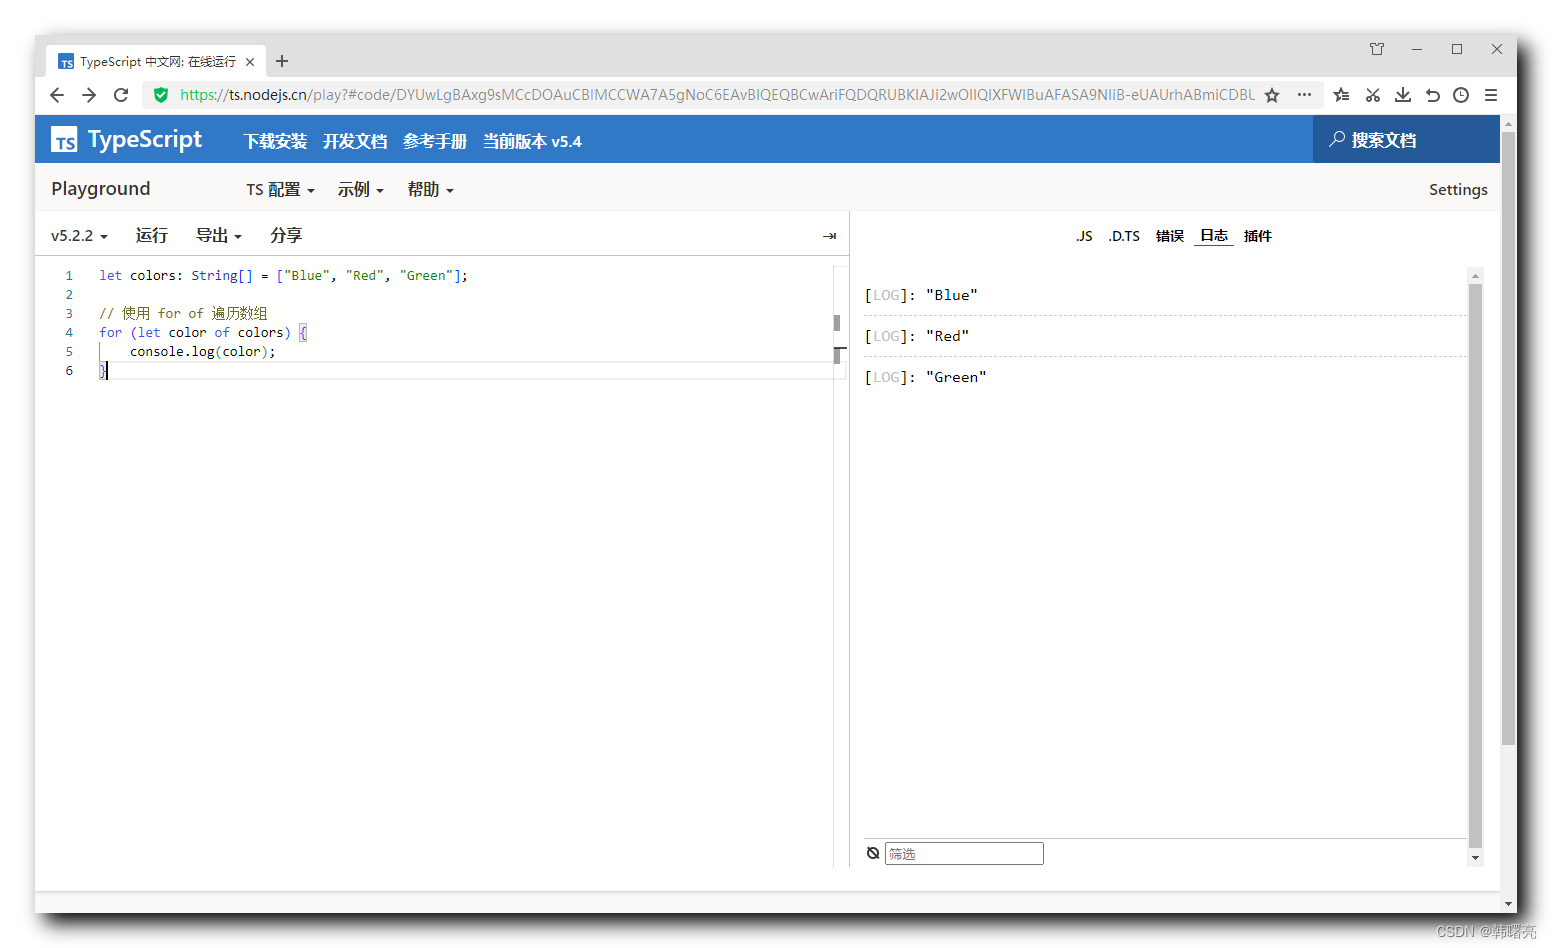Image resolution: width=1552 pixels, height=948 pixels.
Task: Open the v5.2.2 version dropdown
Action: coord(79,236)
